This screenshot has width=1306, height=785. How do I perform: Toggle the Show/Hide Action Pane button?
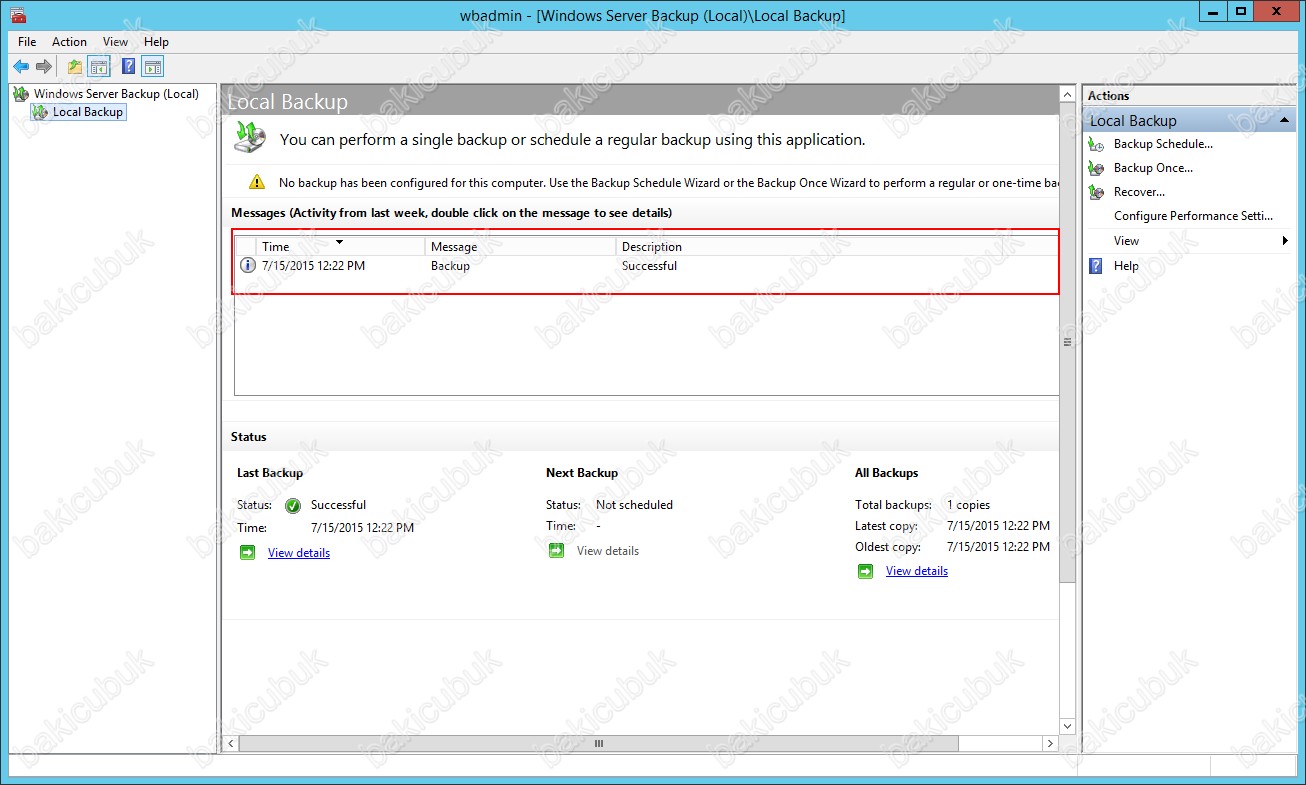click(152, 67)
